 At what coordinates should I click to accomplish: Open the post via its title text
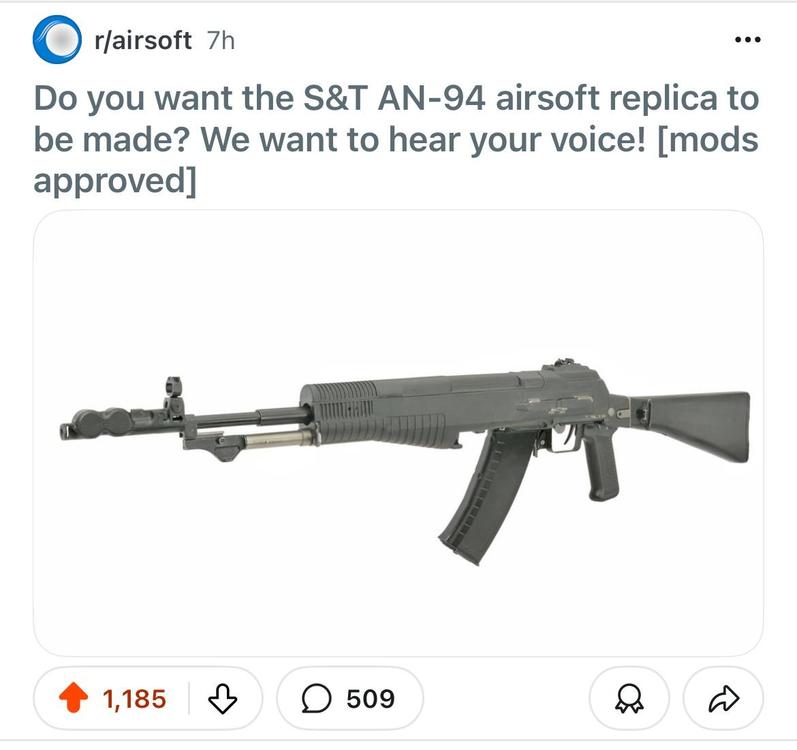tap(396, 139)
